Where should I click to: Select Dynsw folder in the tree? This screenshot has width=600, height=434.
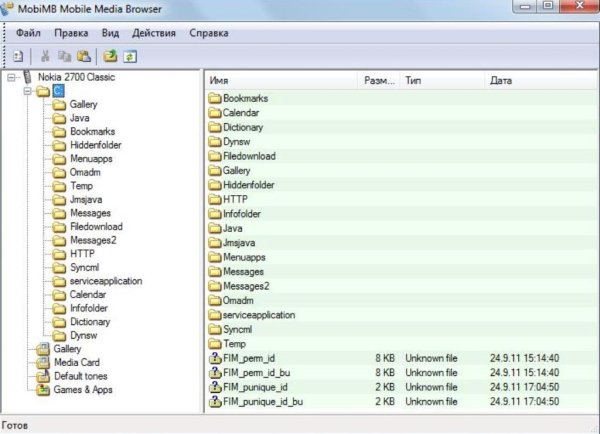click(84, 335)
